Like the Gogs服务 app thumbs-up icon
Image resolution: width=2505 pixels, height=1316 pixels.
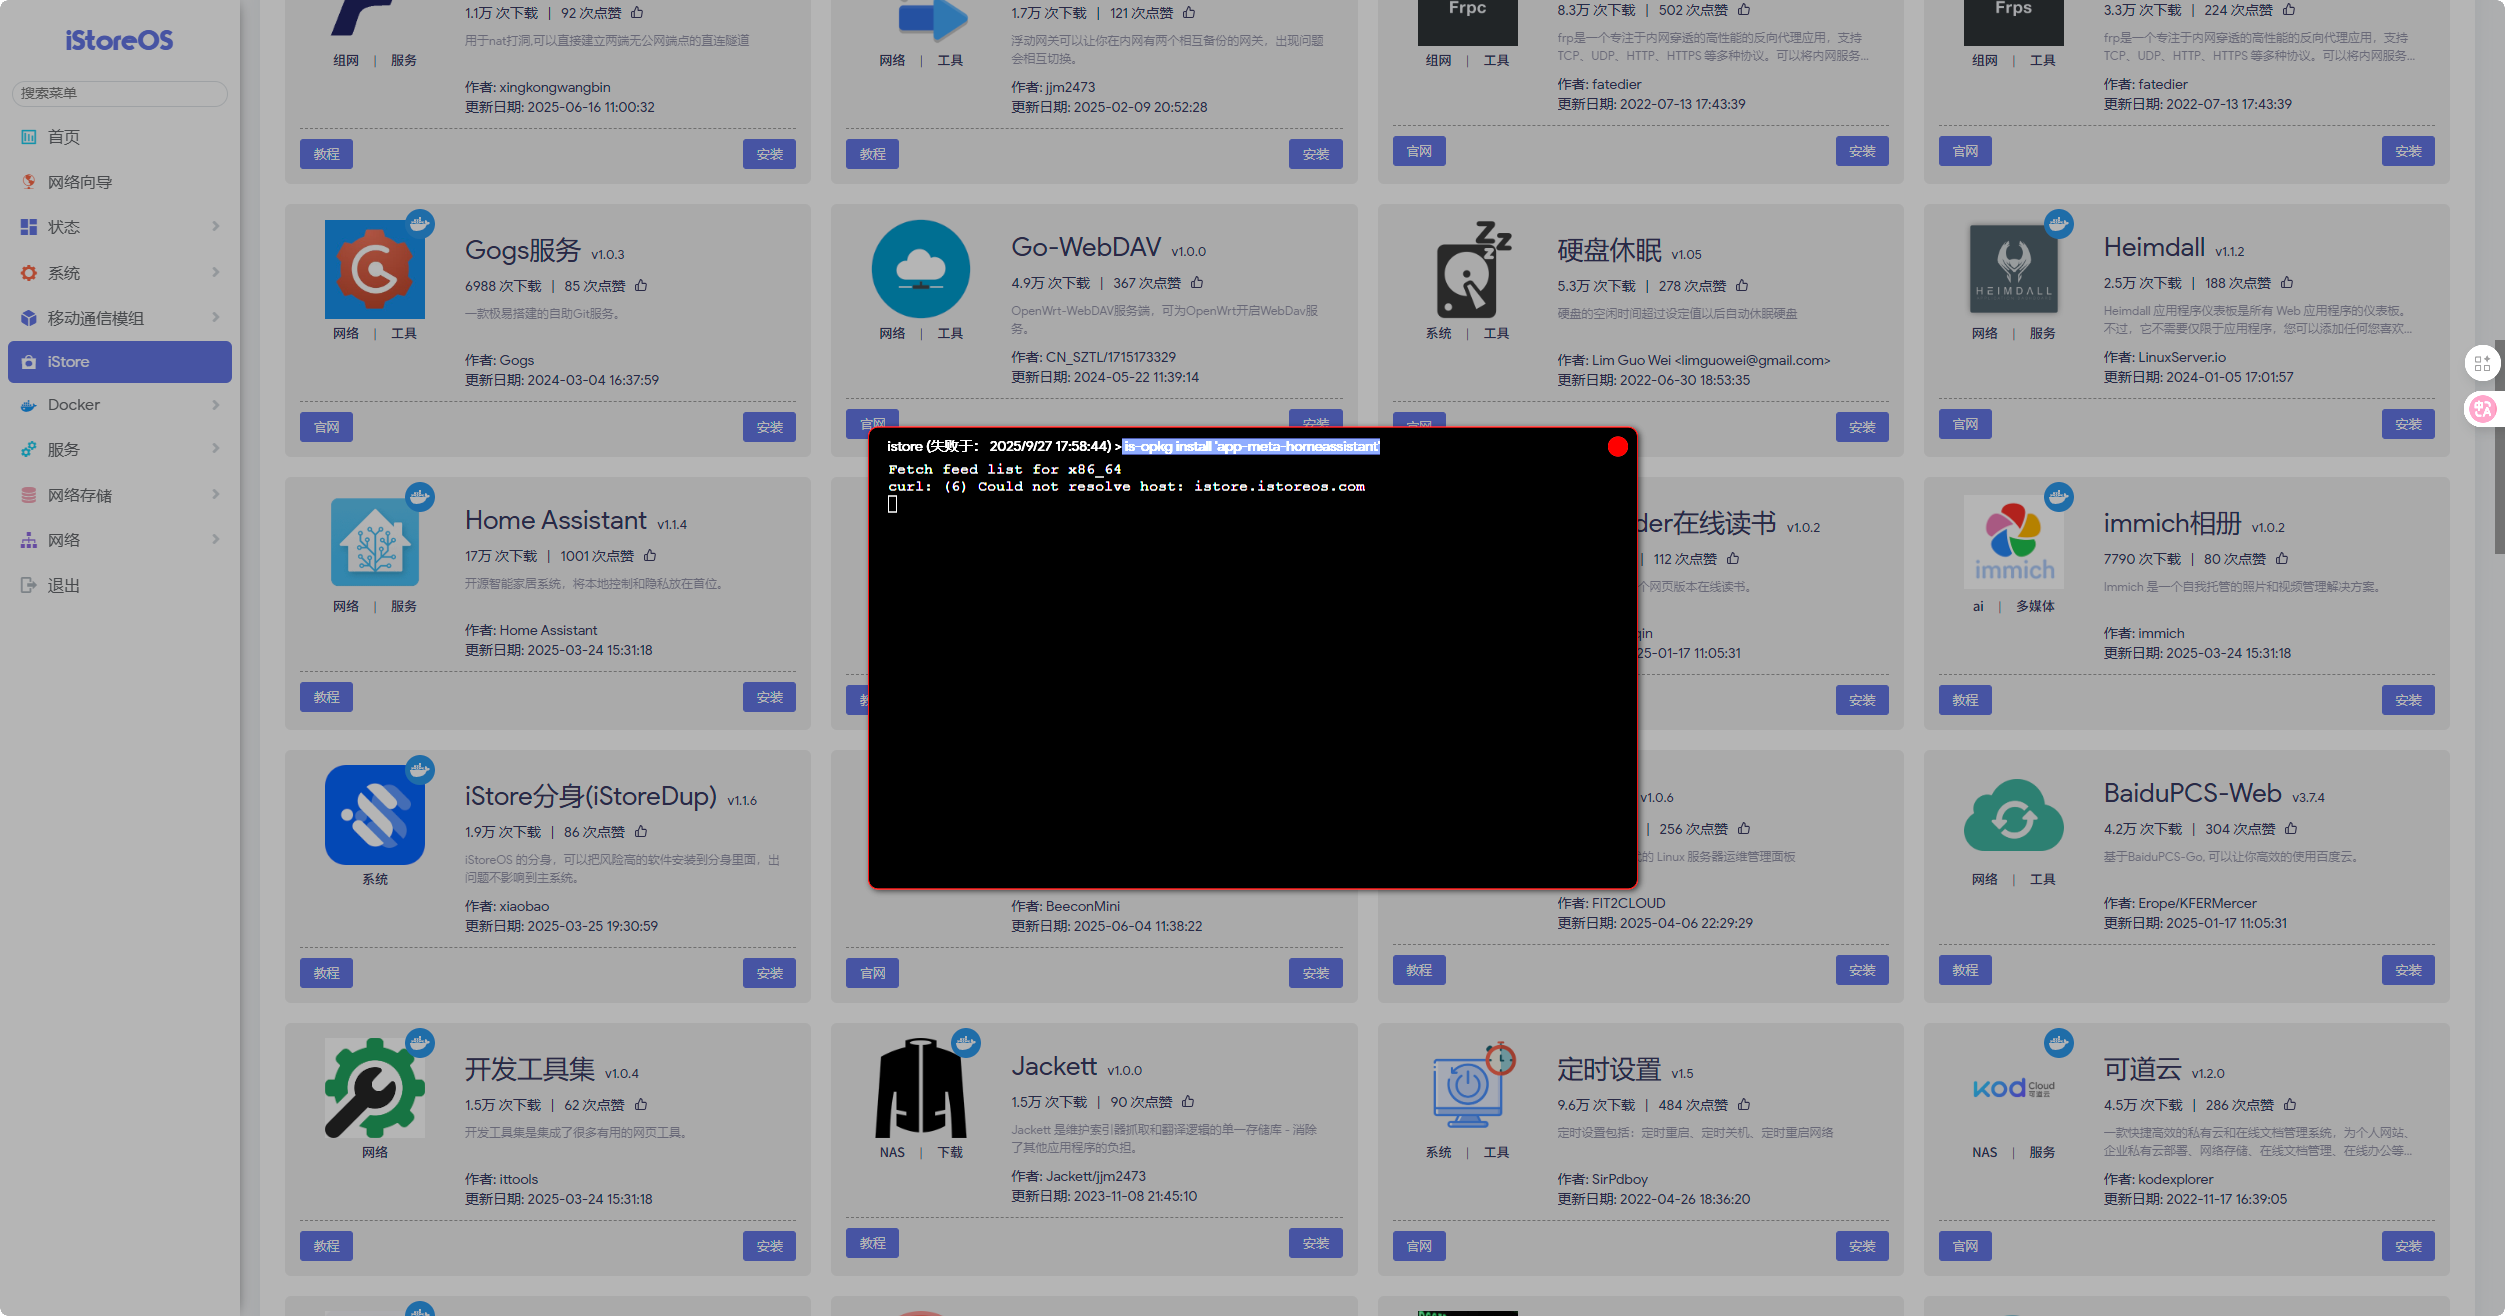(x=641, y=286)
